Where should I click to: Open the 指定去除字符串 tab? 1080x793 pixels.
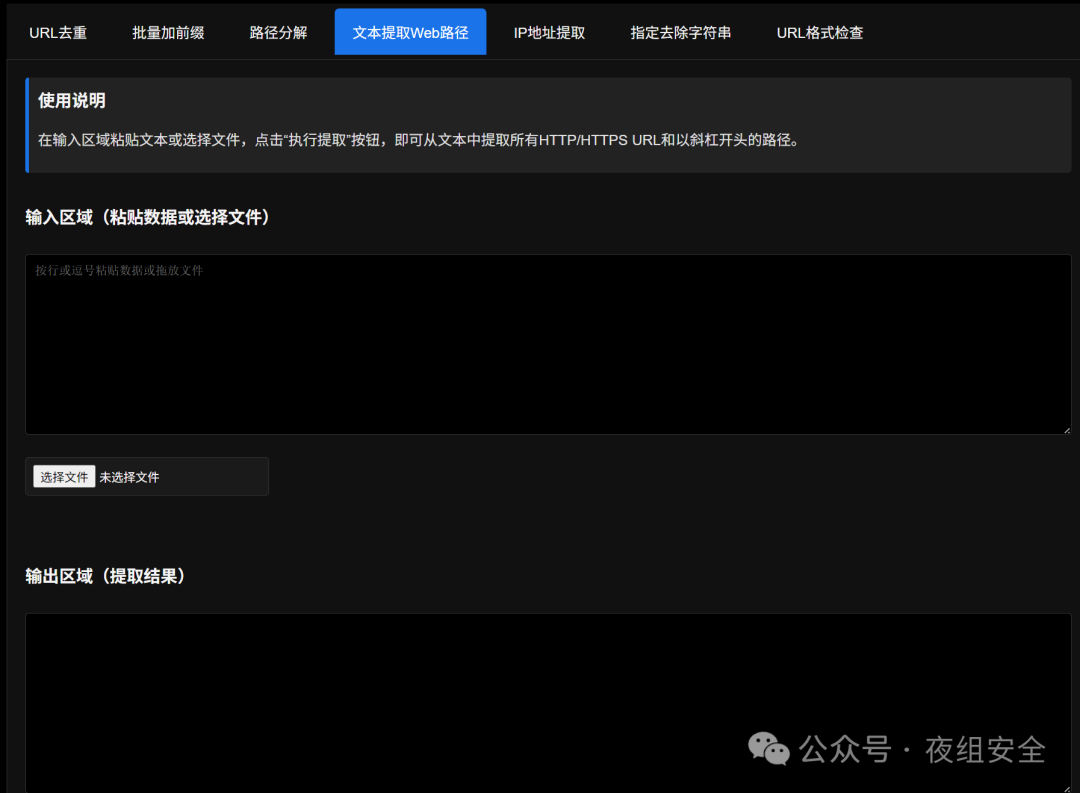pos(681,31)
